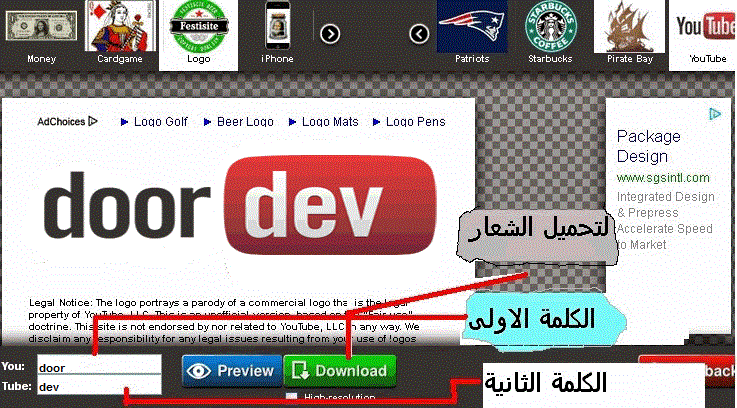Click the You text field containing door
737x408 pixels.
click(x=99, y=365)
